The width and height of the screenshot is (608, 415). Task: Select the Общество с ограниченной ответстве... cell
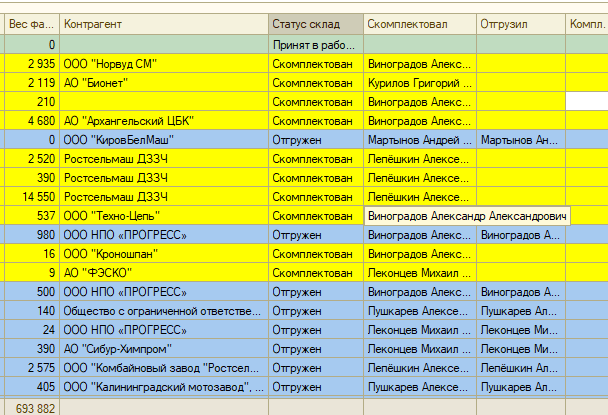click(x=164, y=311)
